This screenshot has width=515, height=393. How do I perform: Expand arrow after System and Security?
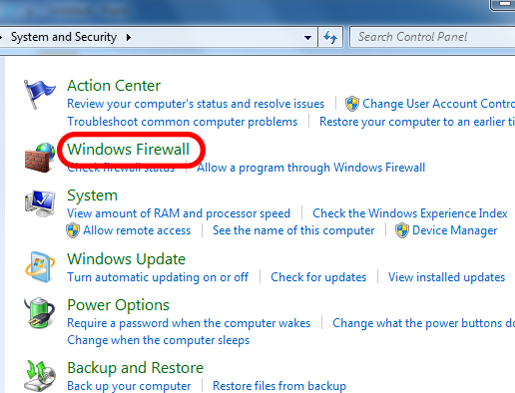coord(129,37)
